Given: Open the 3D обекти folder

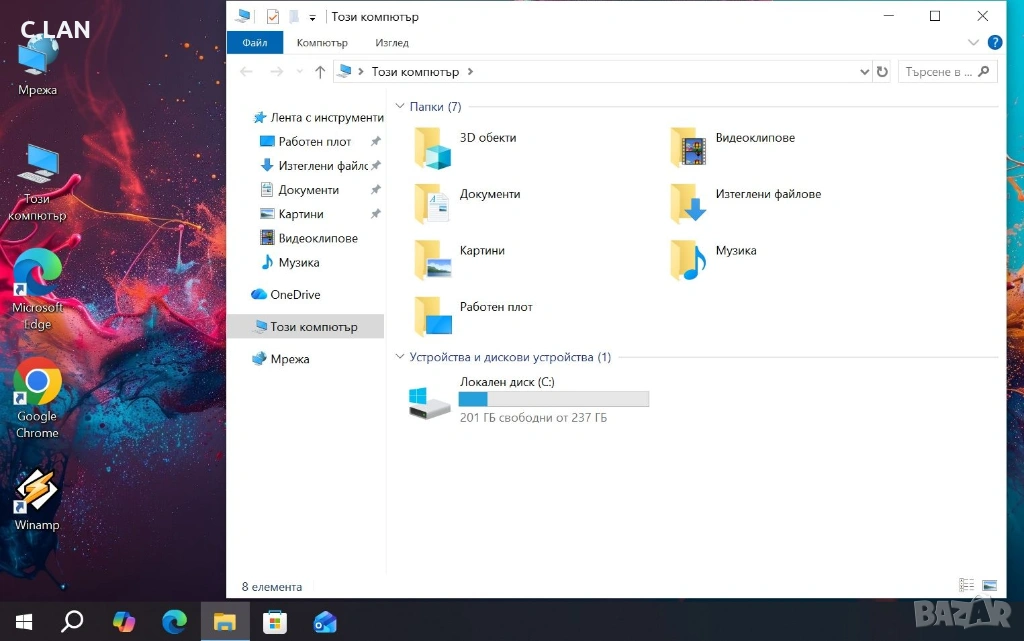Looking at the screenshot, I should (433, 148).
